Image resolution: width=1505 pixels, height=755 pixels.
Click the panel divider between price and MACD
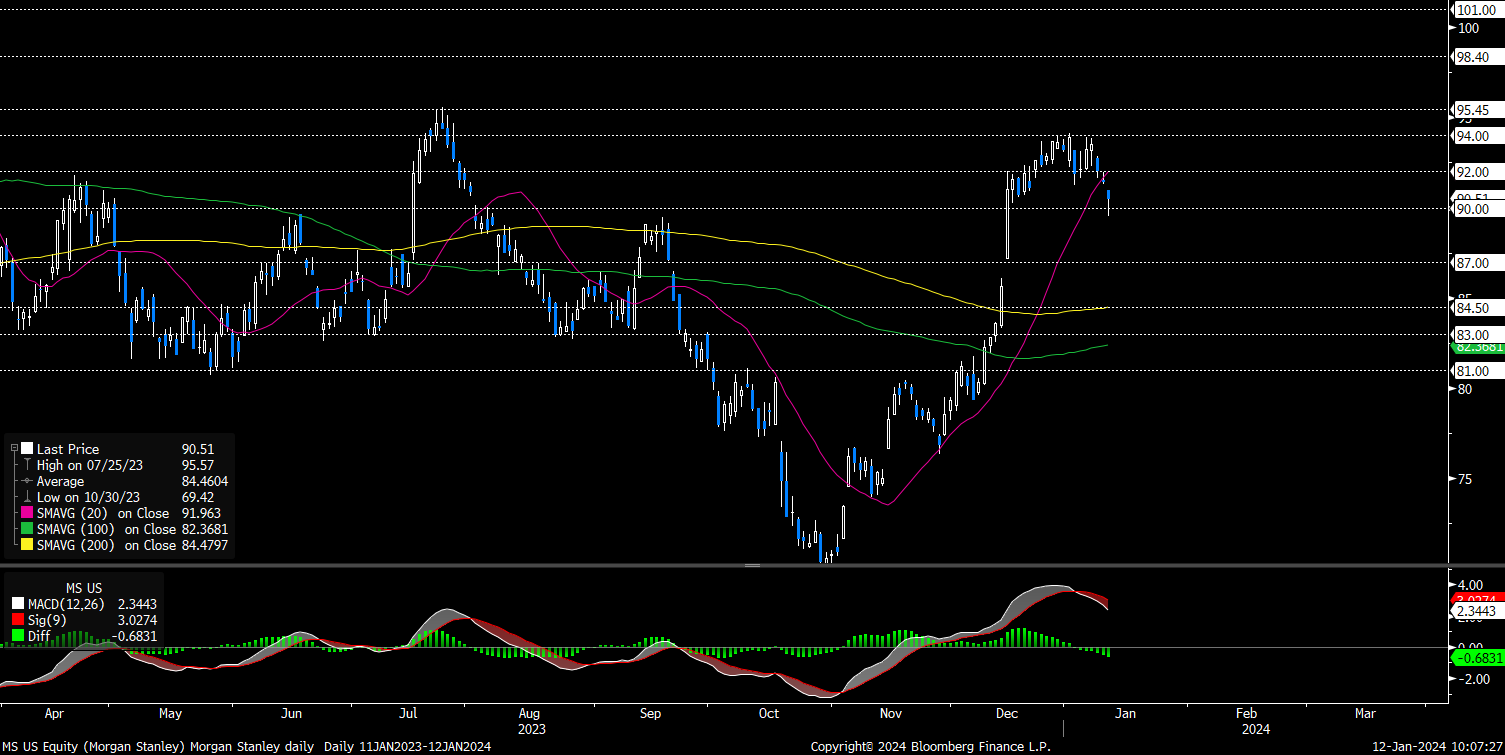pos(752,565)
